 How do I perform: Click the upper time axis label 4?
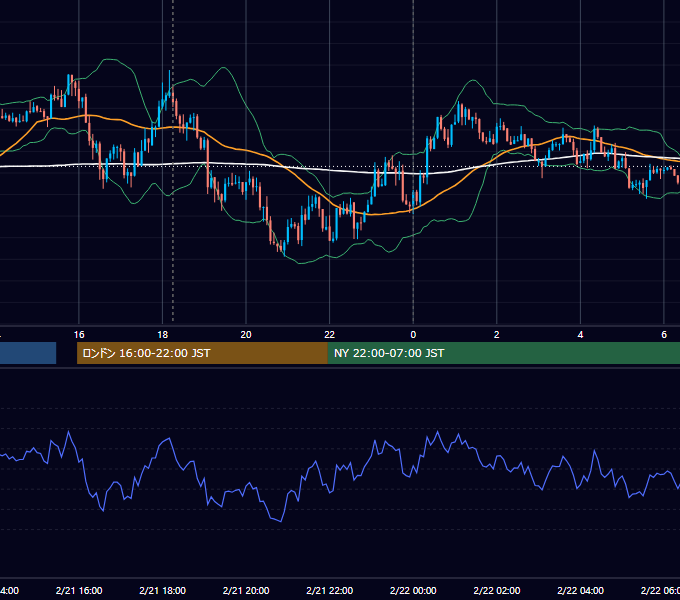[x=580, y=335]
